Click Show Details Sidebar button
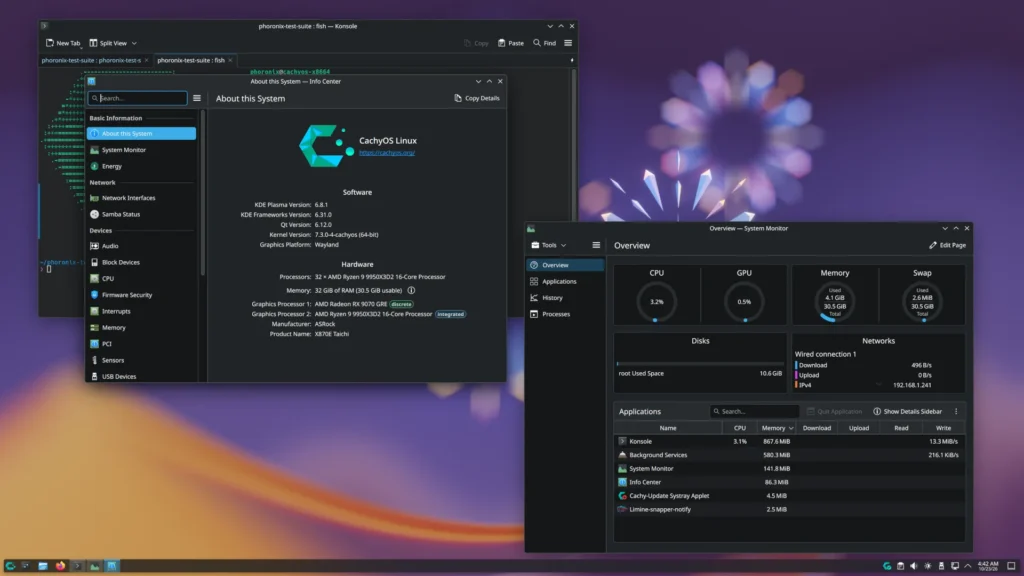This screenshot has width=1024, height=576. [907, 411]
